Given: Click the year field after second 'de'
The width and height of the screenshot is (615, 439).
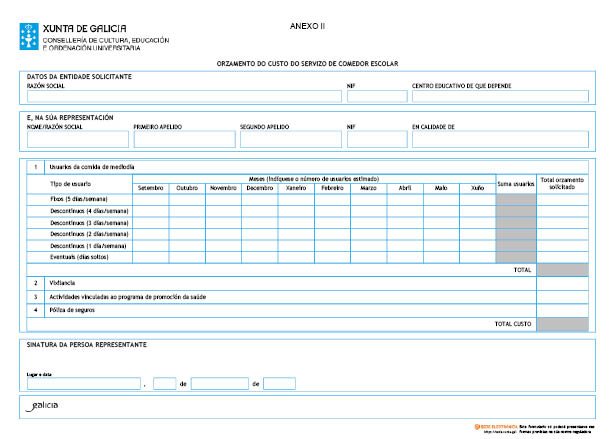Looking at the screenshot, I should [279, 383].
